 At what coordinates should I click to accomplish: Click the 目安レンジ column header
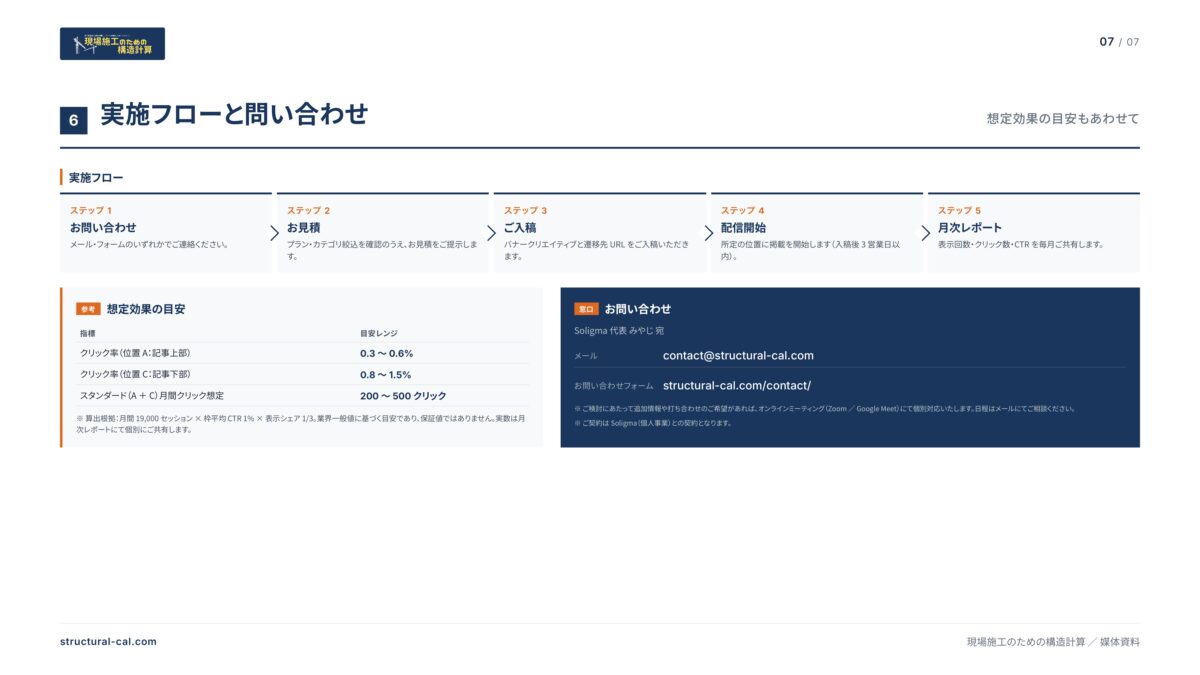(x=379, y=332)
